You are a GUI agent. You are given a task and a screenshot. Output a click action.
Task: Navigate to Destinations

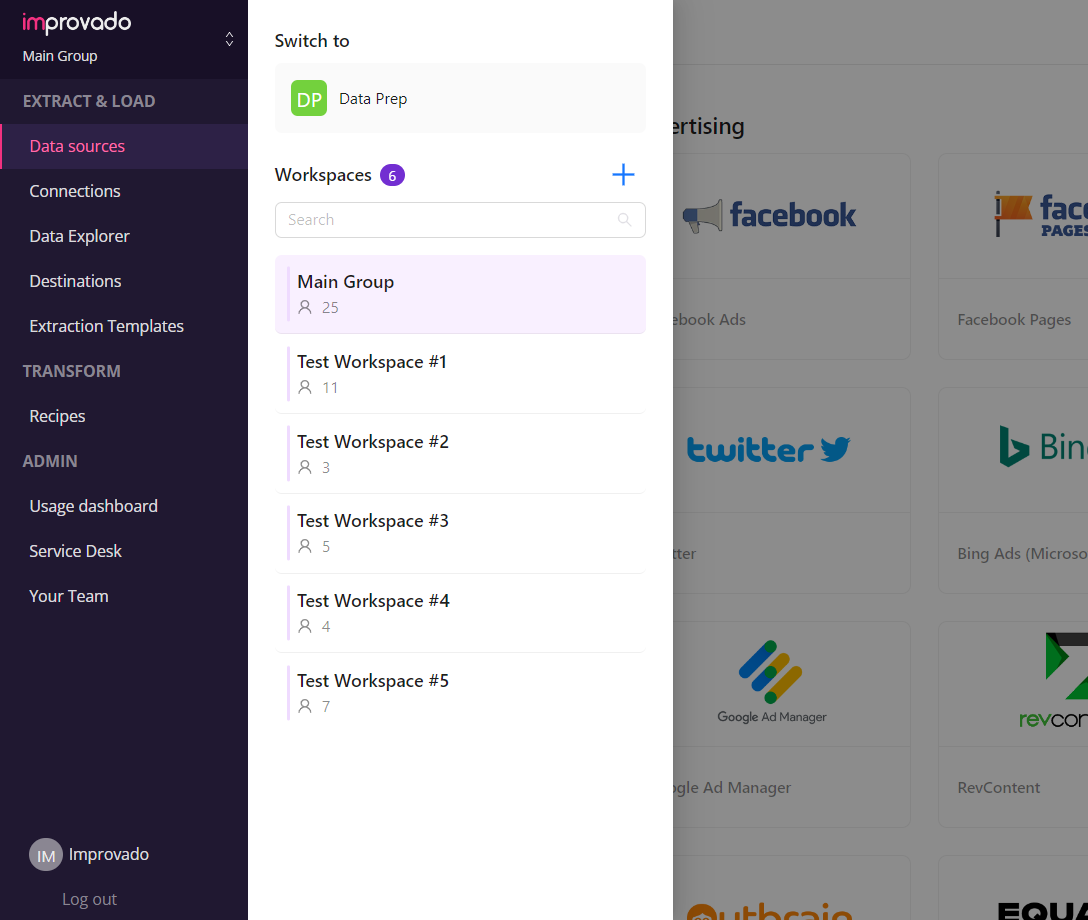click(x=75, y=282)
